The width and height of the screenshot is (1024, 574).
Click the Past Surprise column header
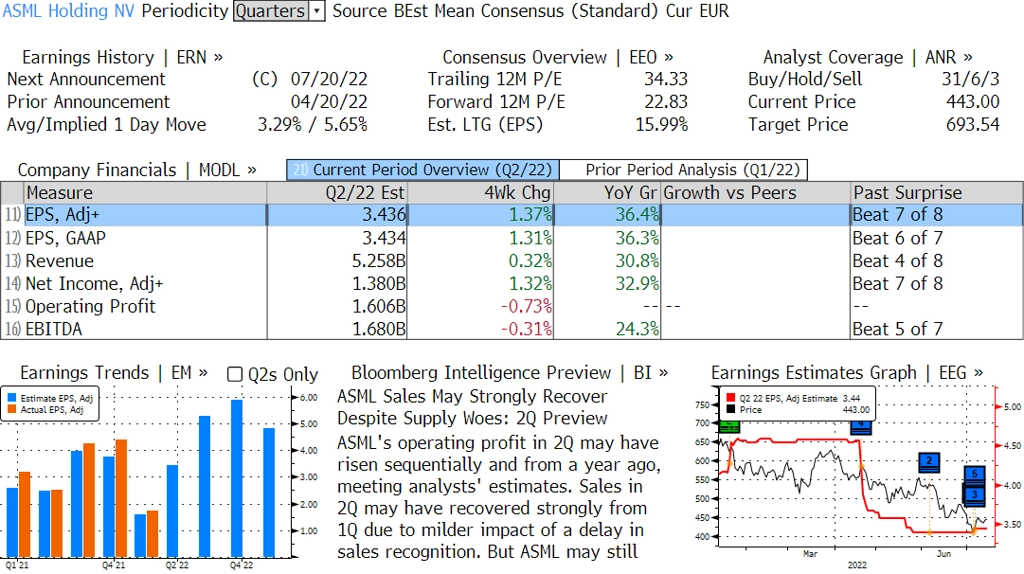[x=937, y=193]
